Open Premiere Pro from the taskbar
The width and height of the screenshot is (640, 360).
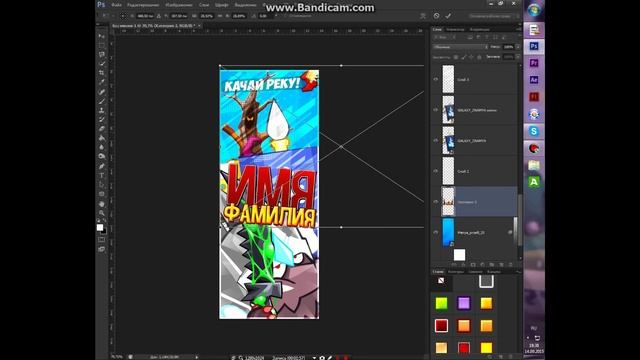pos(534,63)
